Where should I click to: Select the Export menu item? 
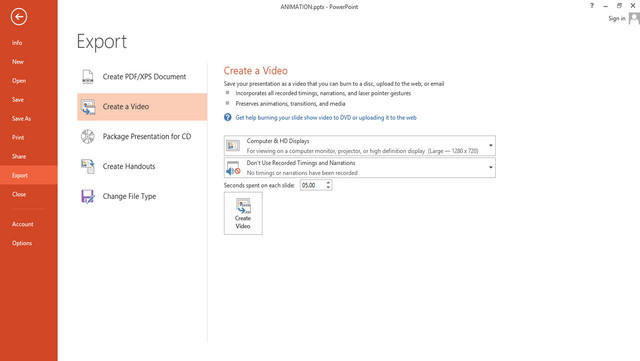coord(29,175)
